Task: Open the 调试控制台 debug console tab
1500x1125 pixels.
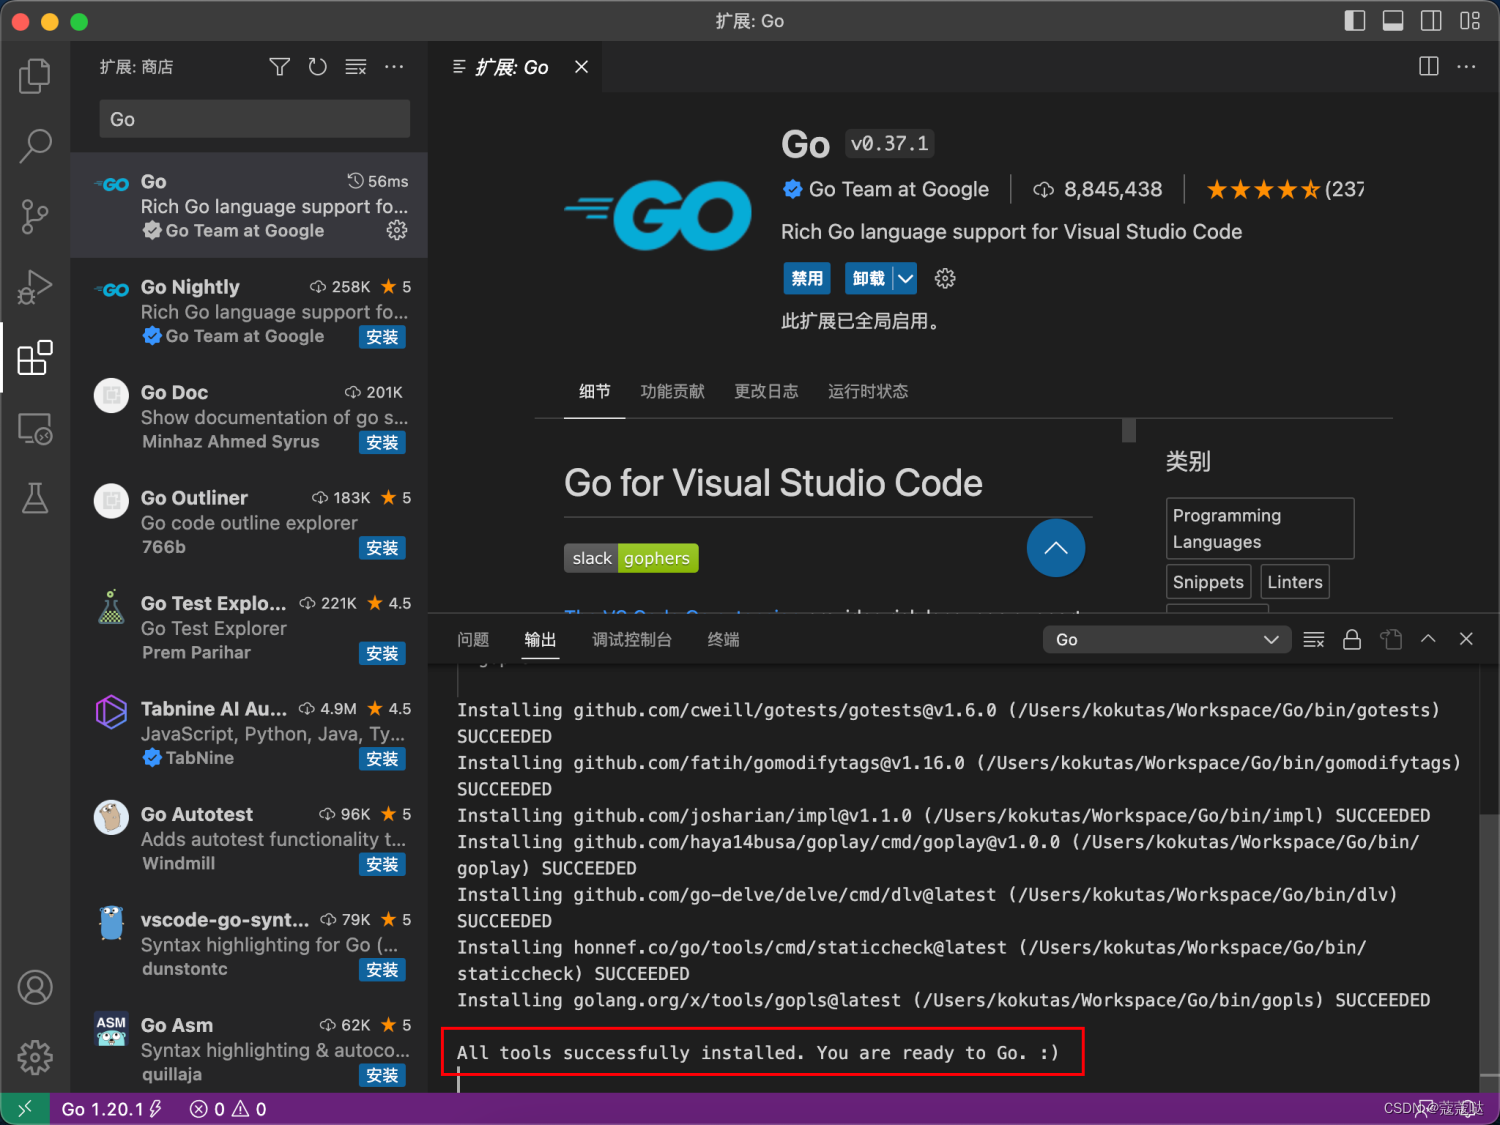Action: 632,640
